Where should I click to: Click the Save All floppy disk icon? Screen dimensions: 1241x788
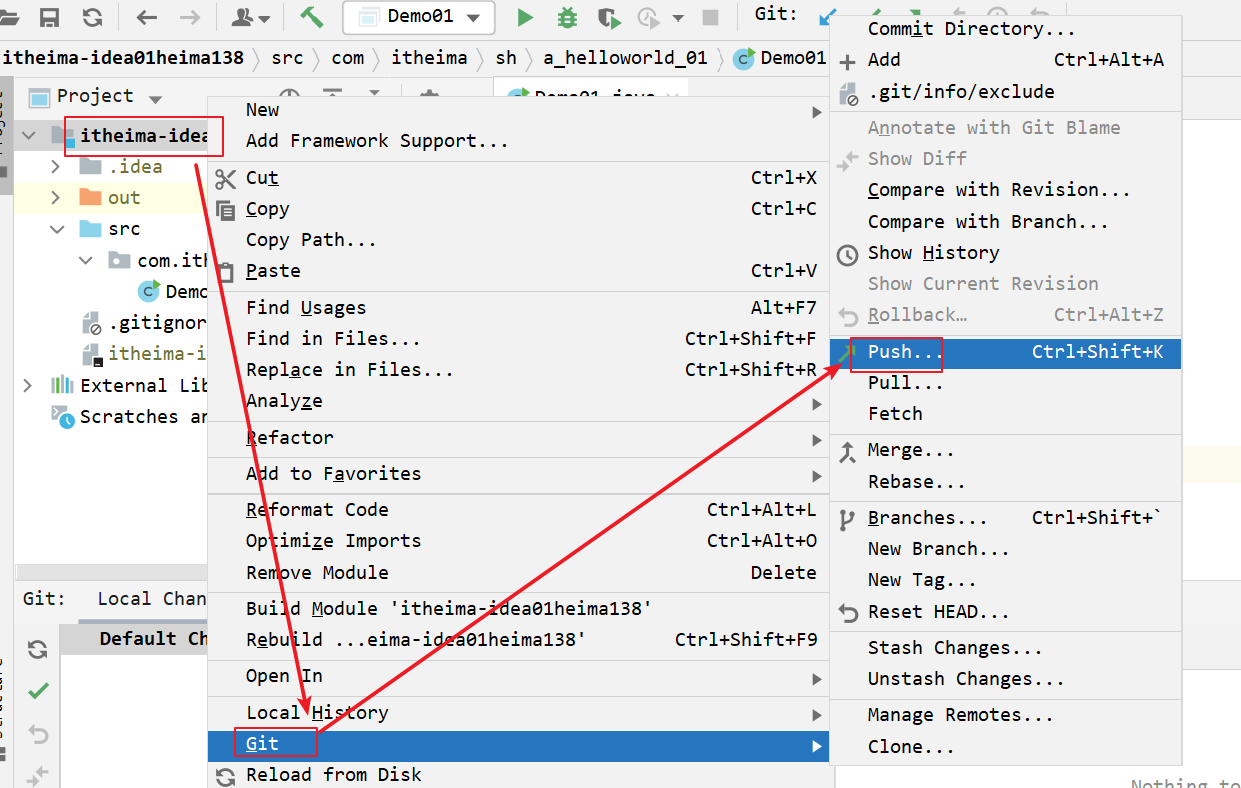click(49, 17)
